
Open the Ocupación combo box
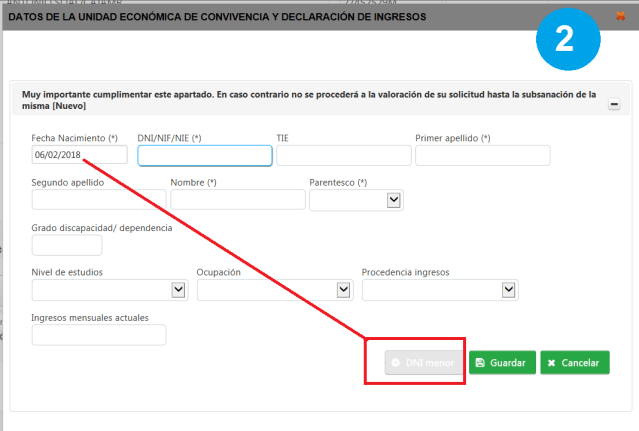point(275,290)
